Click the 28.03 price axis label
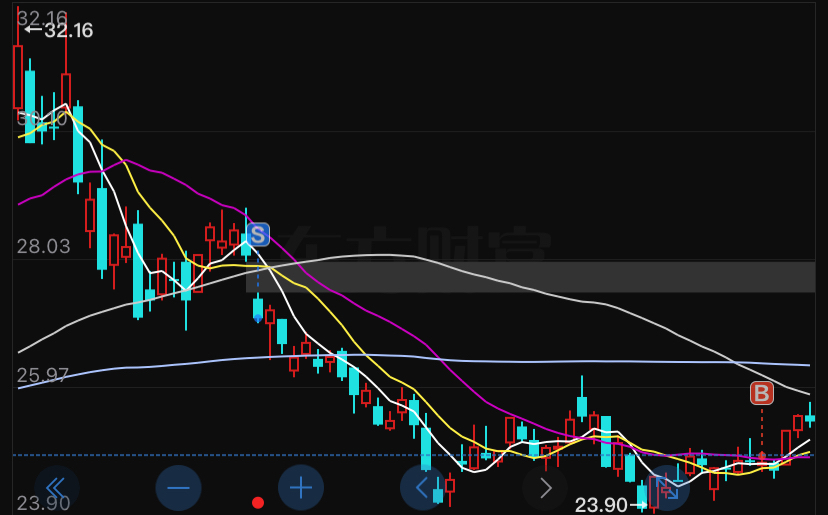 [43, 246]
